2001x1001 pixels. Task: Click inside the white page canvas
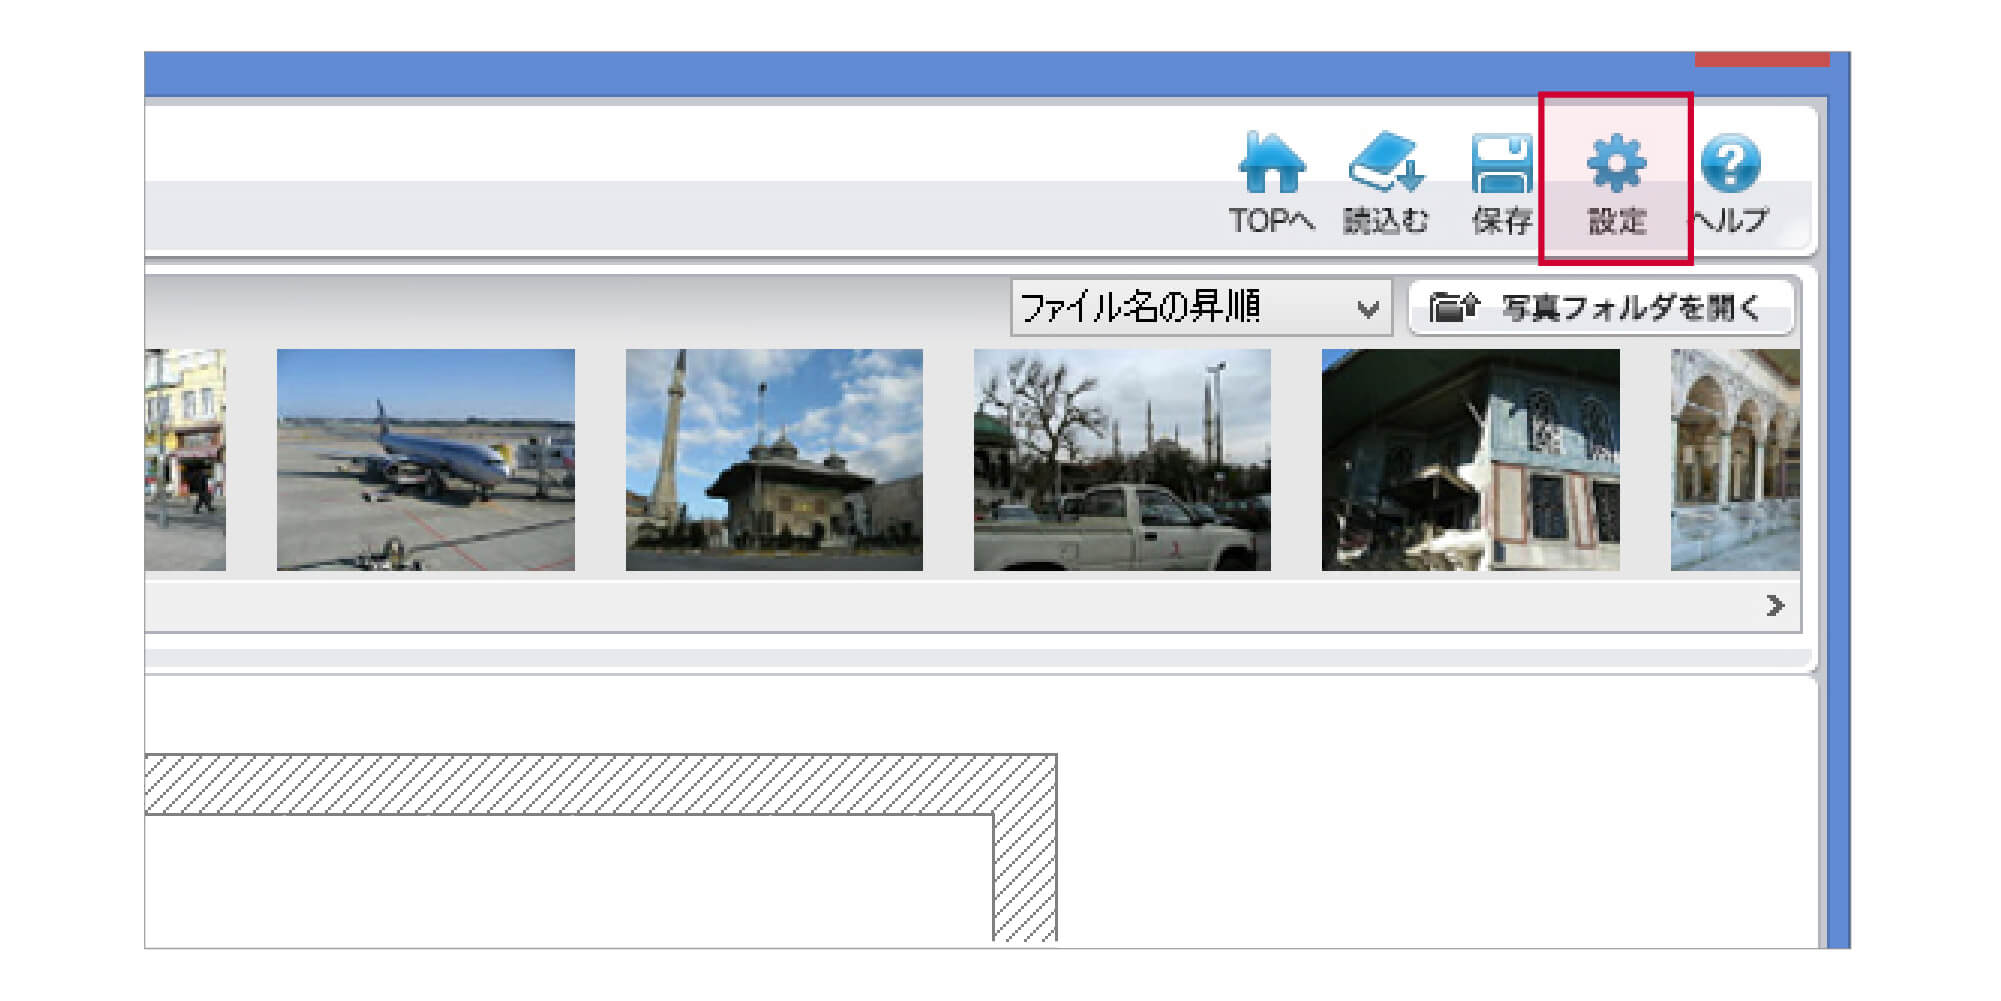point(560,880)
